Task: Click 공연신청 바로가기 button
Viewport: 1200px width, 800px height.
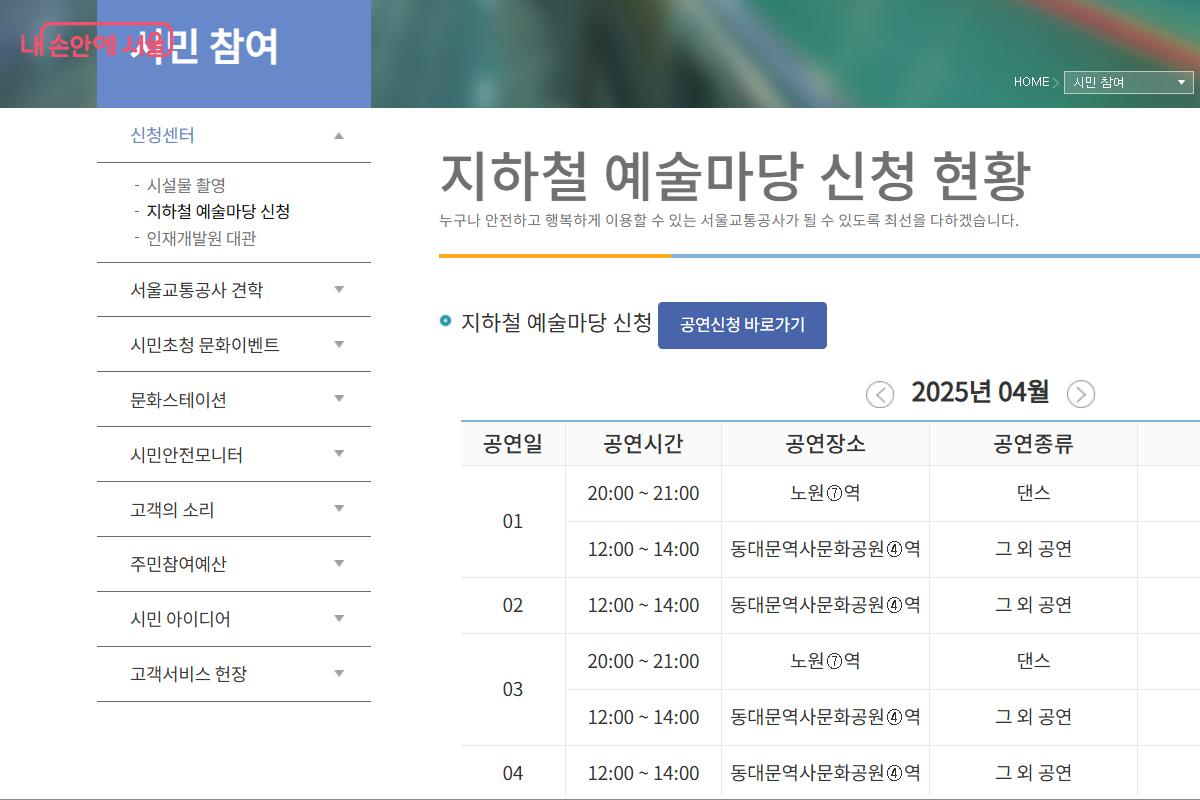Action: pyautogui.click(x=742, y=325)
